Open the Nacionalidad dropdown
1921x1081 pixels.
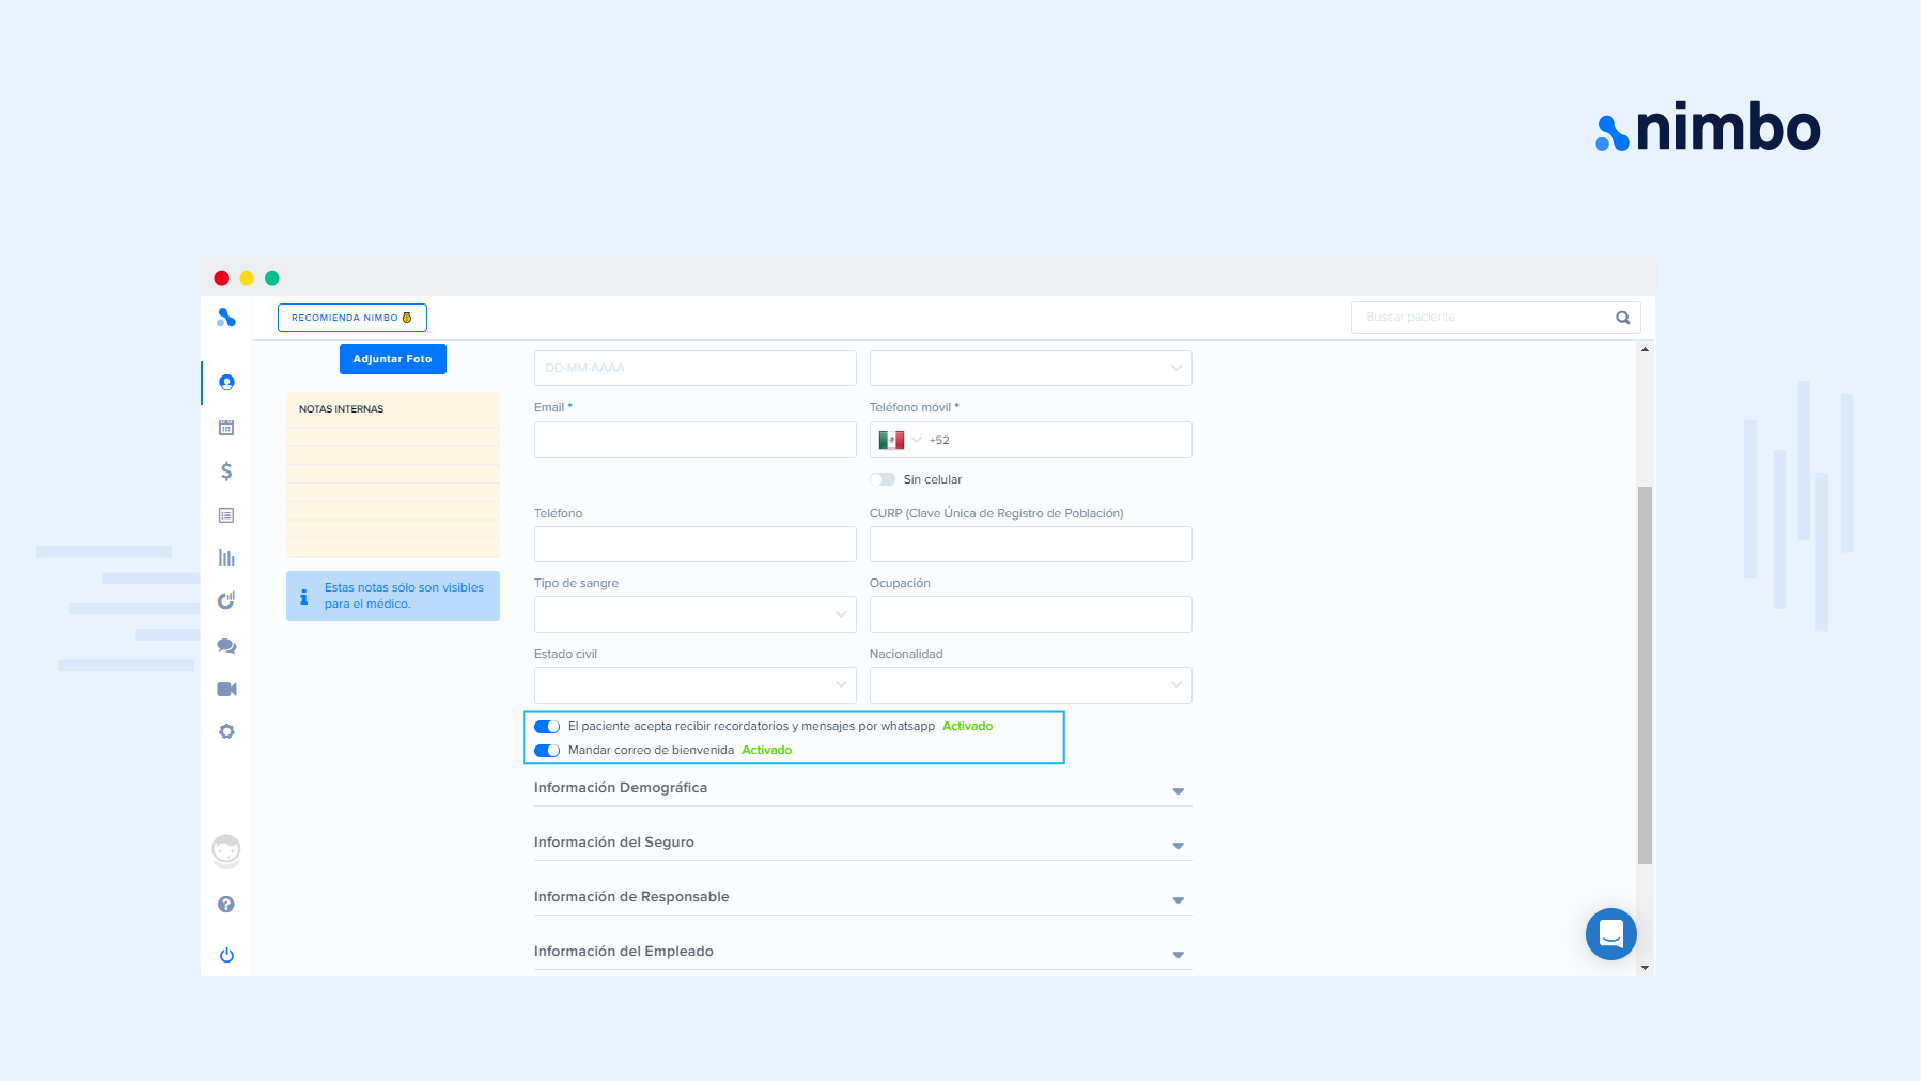click(x=1030, y=685)
